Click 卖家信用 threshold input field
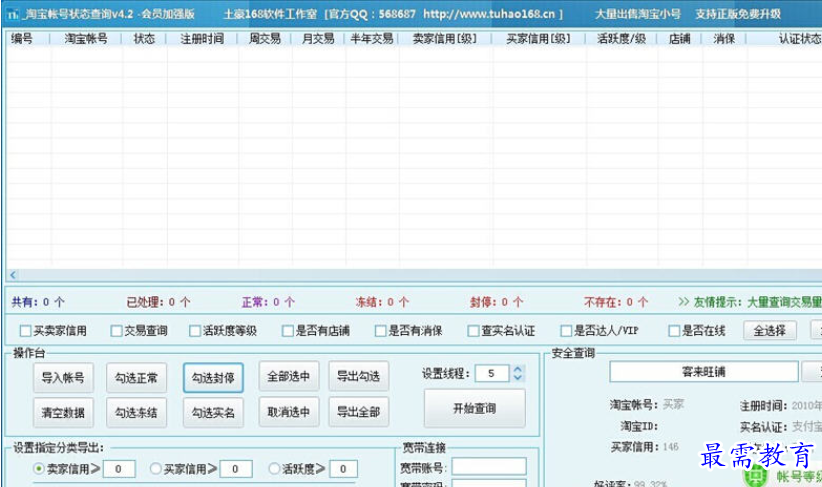822x487 pixels. point(119,469)
